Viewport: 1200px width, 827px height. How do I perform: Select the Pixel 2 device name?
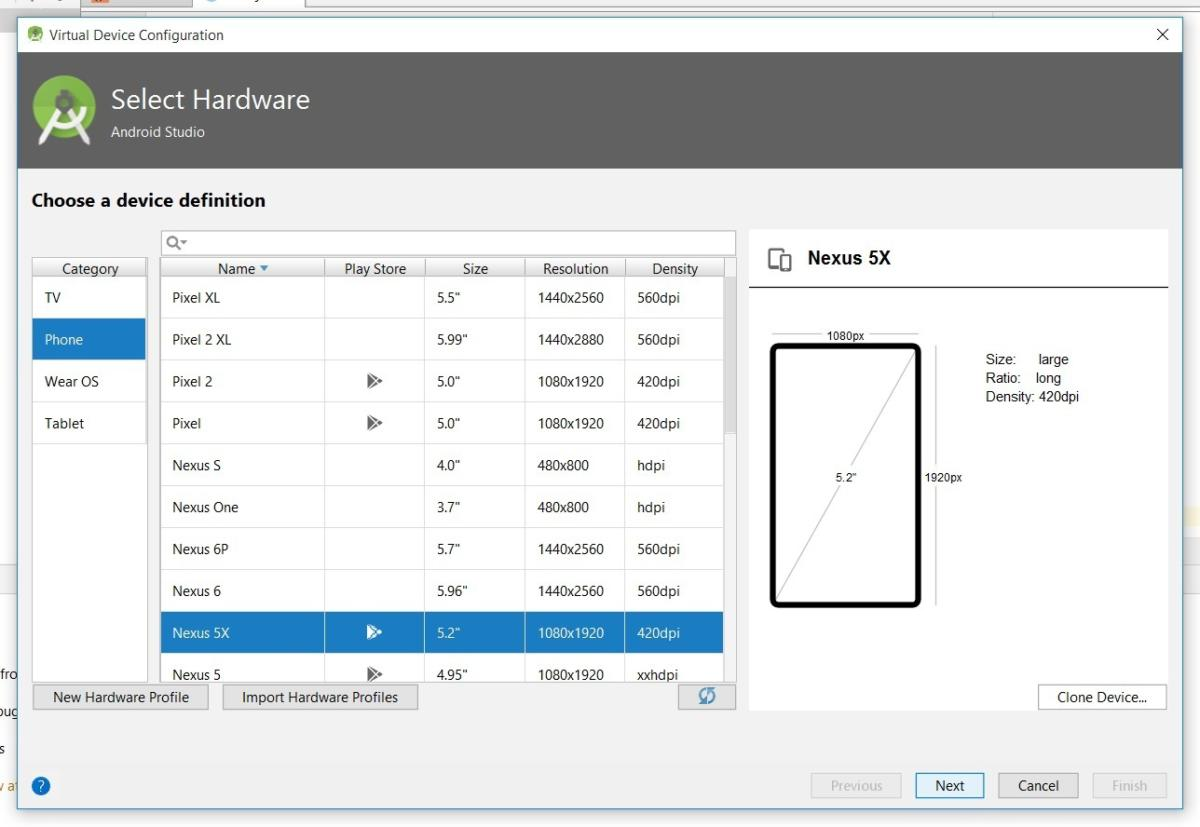[x=192, y=382]
